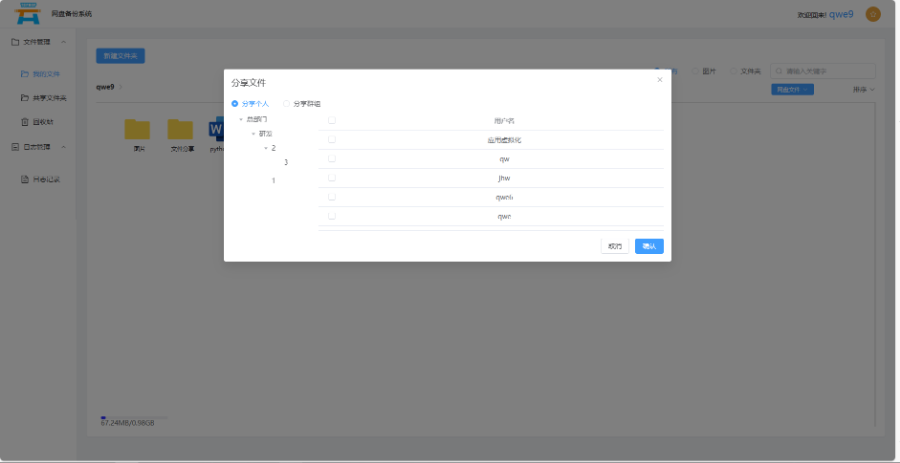
Task: Click the 共享文件夹 sidebar folder icon
Action: coord(25,98)
